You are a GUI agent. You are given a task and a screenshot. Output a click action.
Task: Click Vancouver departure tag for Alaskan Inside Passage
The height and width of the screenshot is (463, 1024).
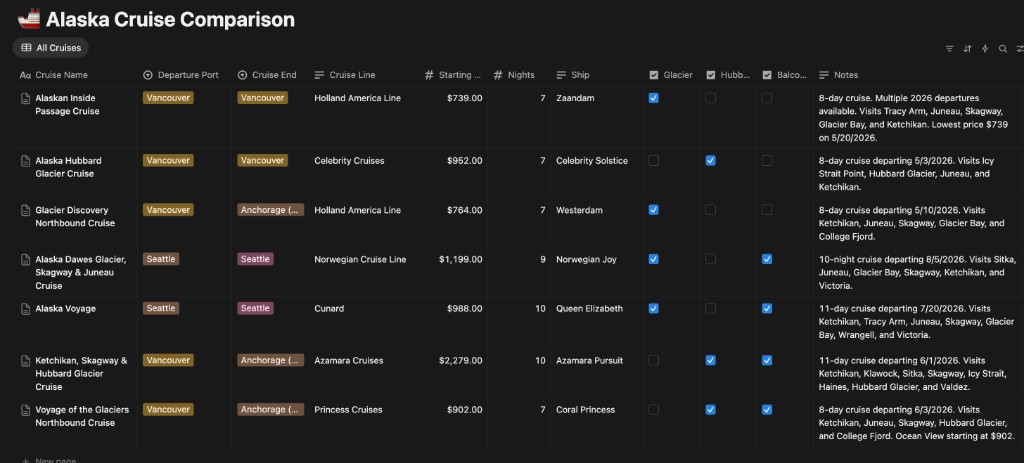pyautogui.click(x=168, y=98)
